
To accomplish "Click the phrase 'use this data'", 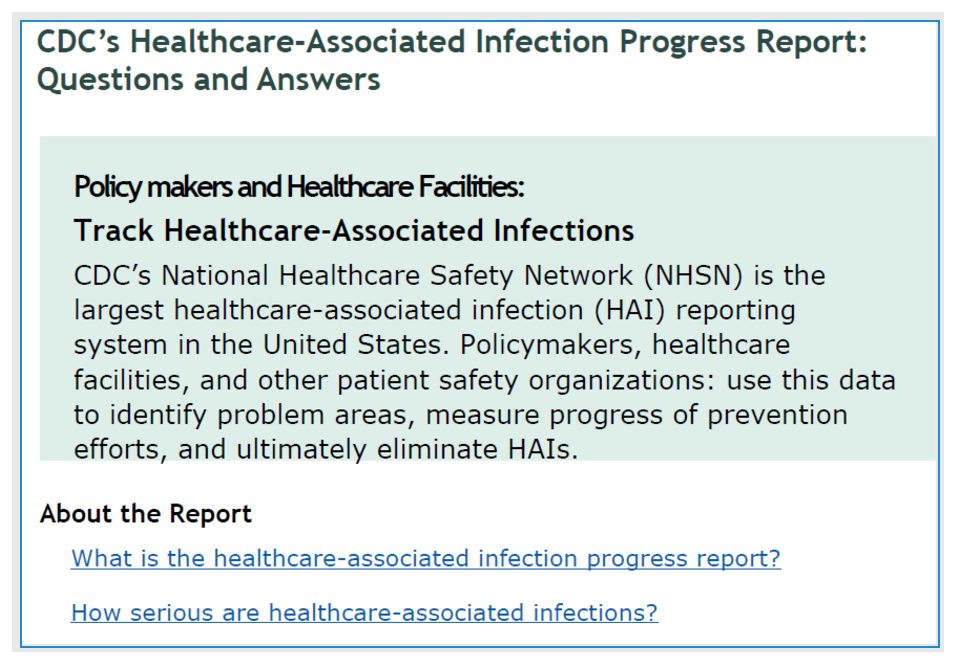I will (x=811, y=380).
